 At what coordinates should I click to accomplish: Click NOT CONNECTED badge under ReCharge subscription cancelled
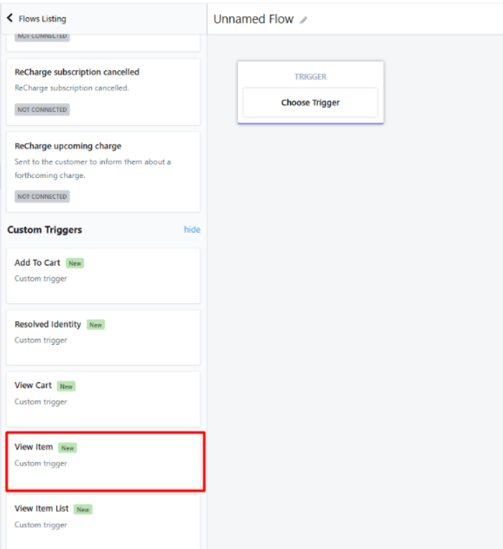(42, 110)
